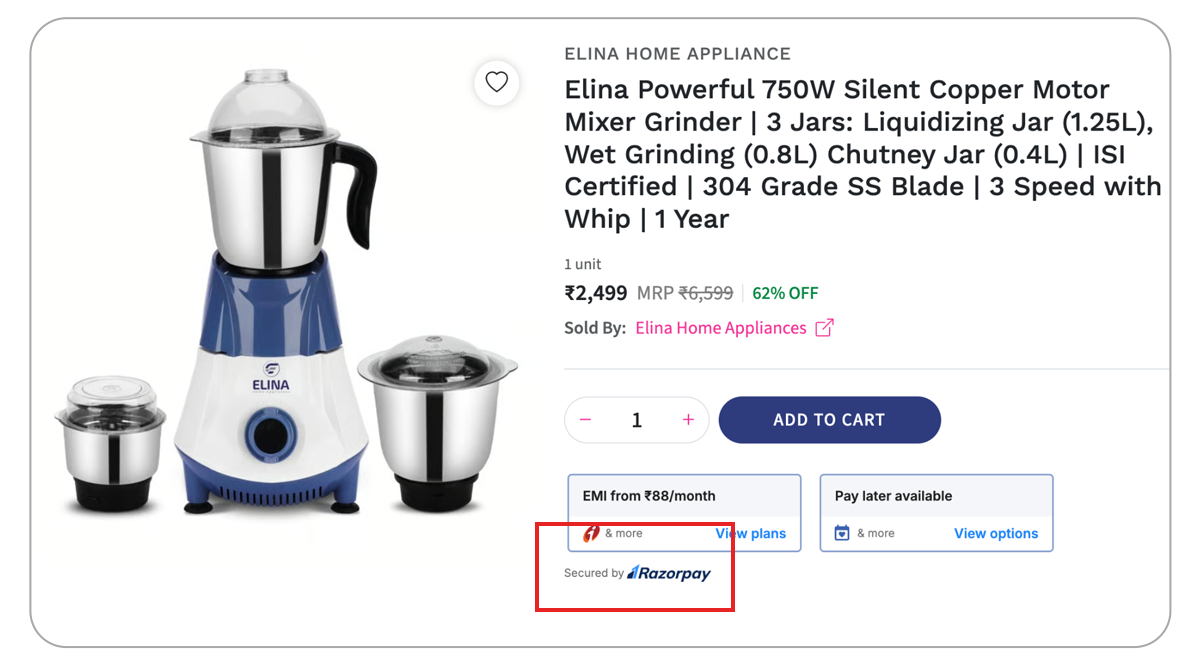This screenshot has width=1200, height=665.
Task: Select the EMI from ₹88/month card
Action: (684, 513)
